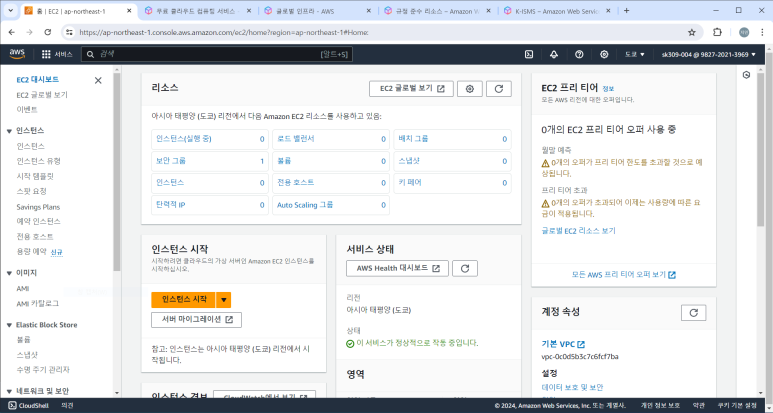Open the 스냅샷 resource link in 리소스
Image resolution: width=773 pixels, height=413 pixels.
coord(409,161)
